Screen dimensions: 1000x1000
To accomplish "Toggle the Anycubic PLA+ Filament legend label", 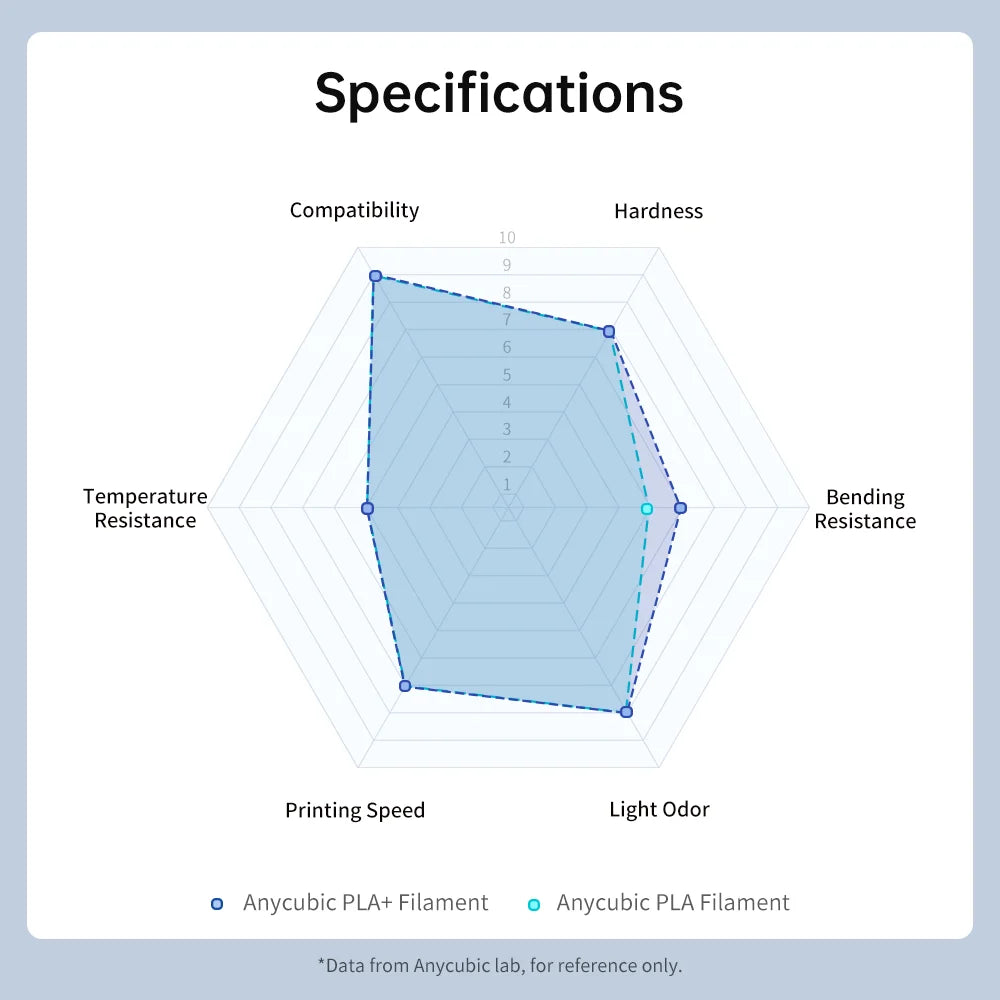I will (x=365, y=903).
